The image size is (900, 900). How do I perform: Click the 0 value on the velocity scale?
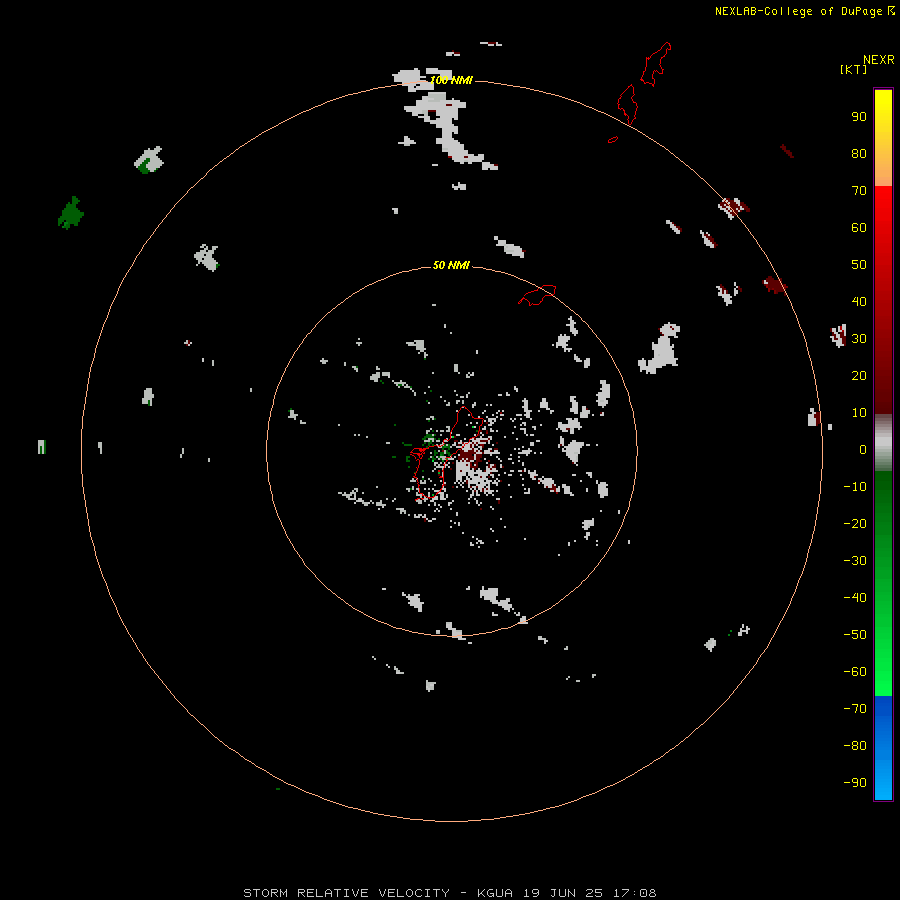click(x=863, y=449)
